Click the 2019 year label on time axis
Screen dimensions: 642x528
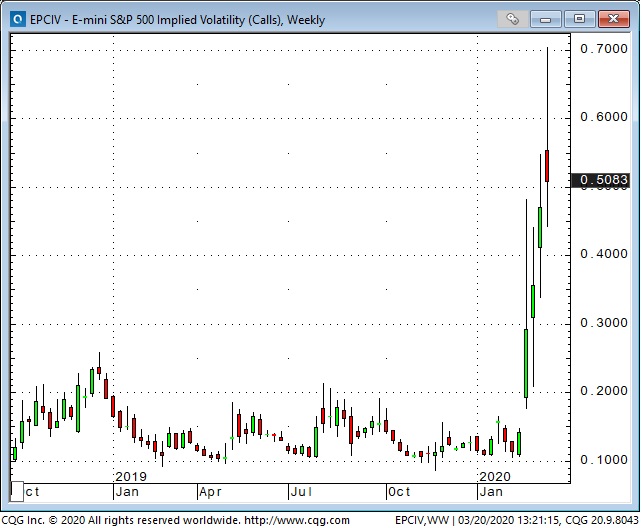(131, 476)
